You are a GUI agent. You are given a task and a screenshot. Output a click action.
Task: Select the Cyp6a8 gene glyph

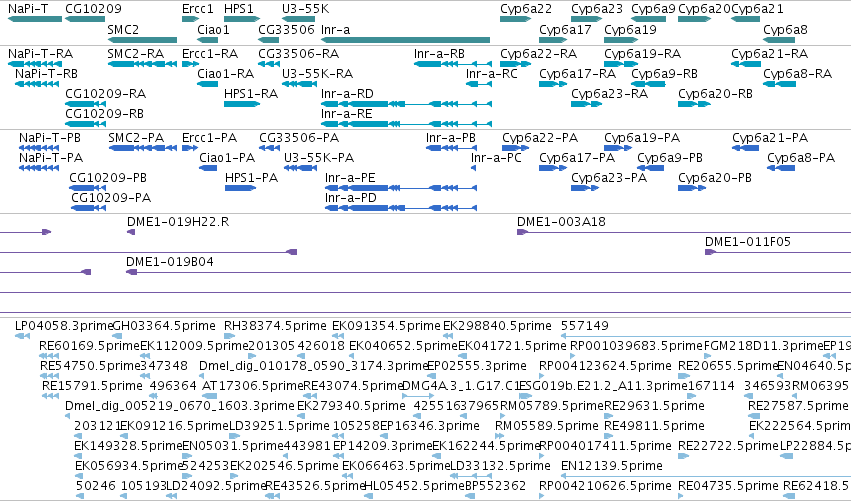779,40
